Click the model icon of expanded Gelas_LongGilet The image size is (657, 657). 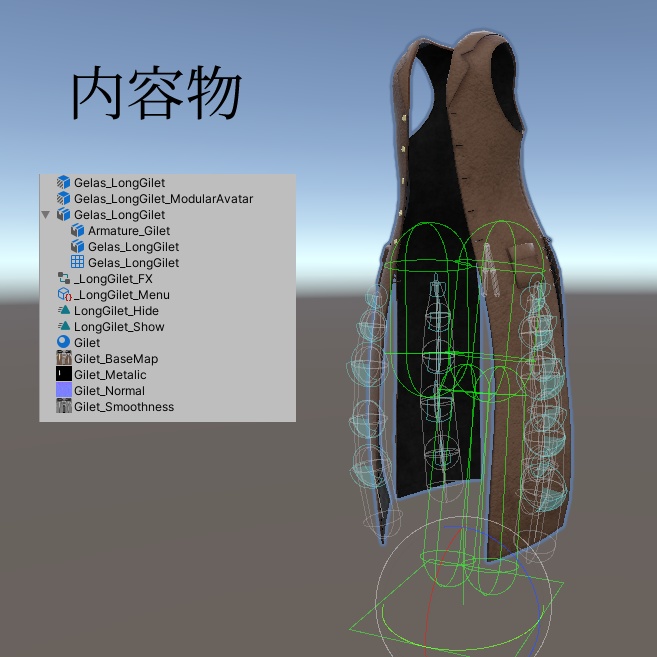(x=63, y=214)
